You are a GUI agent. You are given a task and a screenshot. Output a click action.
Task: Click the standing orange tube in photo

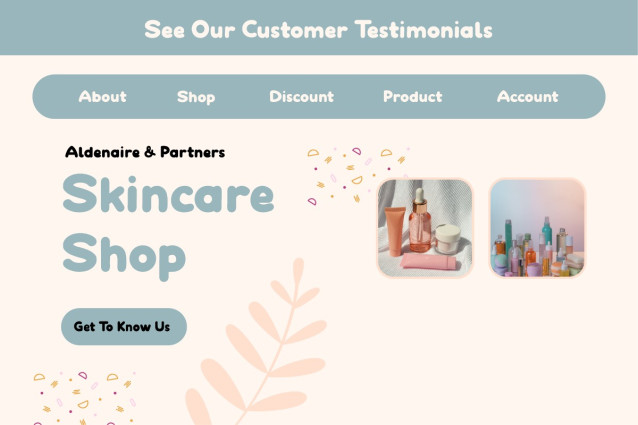pos(395,231)
